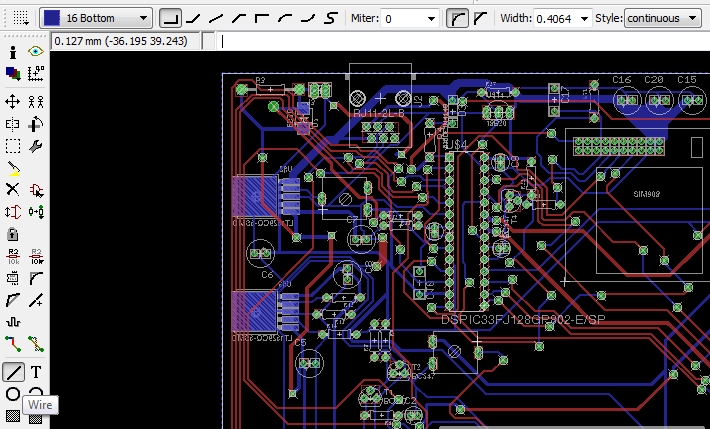Image resolution: width=710 pixels, height=429 pixels.
Task: Select the Move tool with four arrows
Action: point(13,101)
